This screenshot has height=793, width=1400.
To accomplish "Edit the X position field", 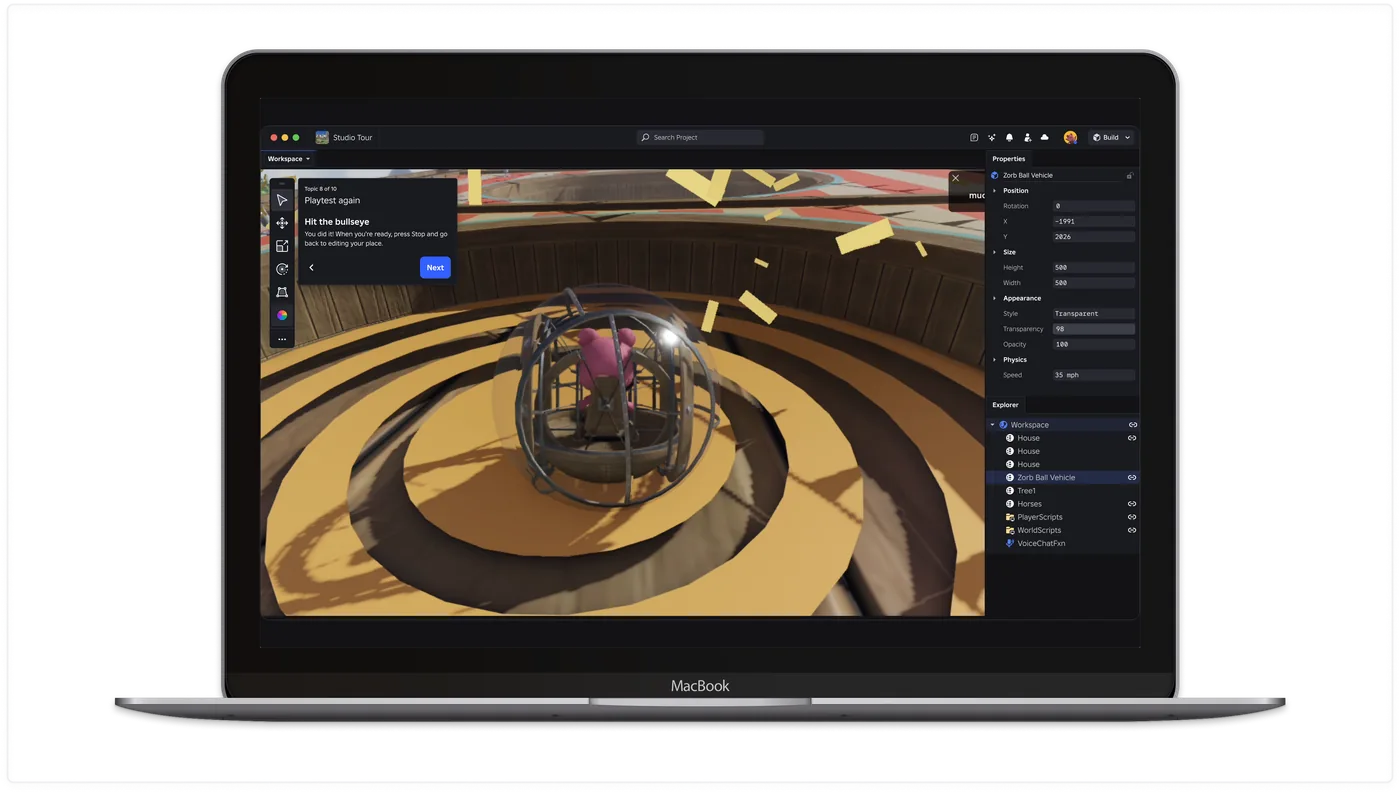I will pyautogui.click(x=1093, y=221).
